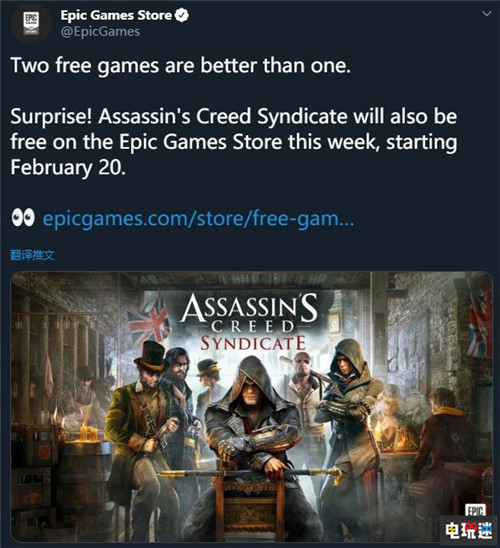The height and width of the screenshot is (548, 500).
Task: Open the Epic Games Store display name
Action: [116, 15]
